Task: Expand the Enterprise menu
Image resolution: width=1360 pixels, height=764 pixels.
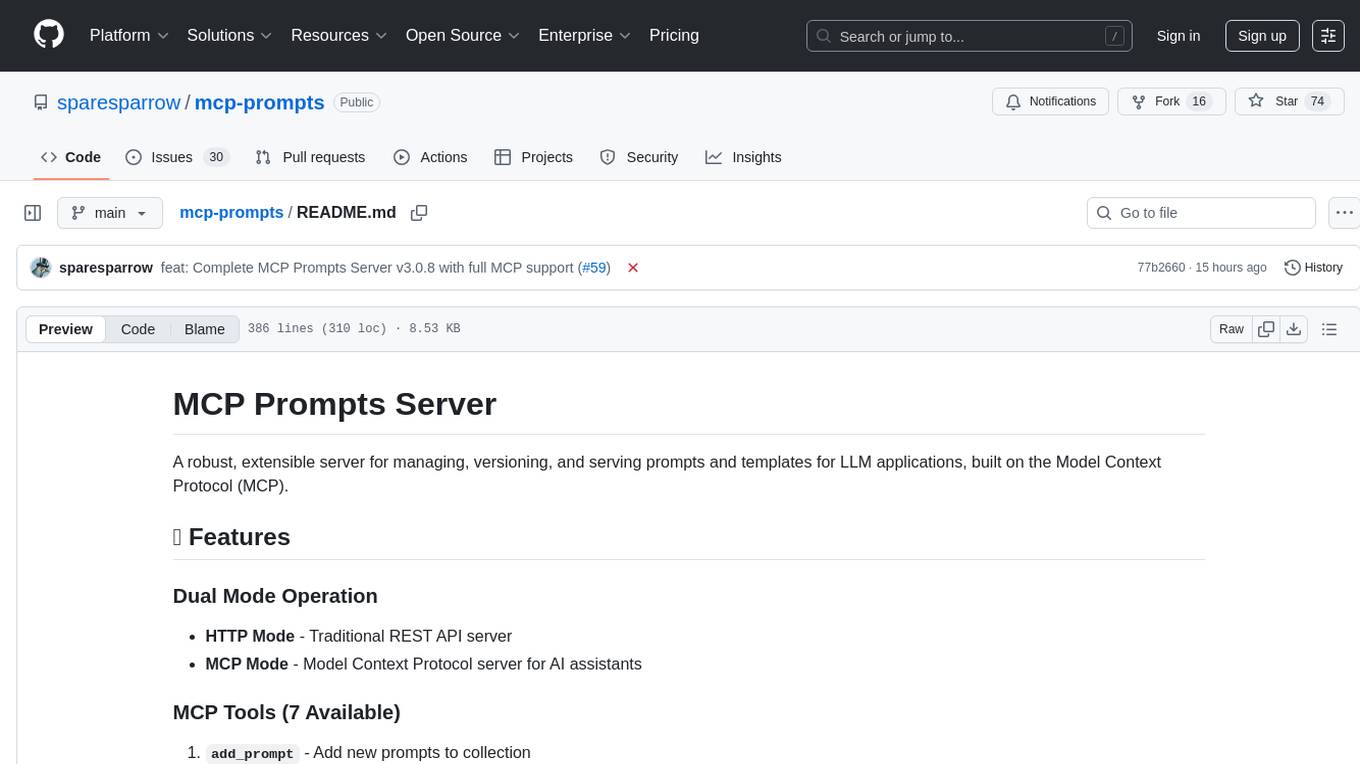Action: [585, 35]
